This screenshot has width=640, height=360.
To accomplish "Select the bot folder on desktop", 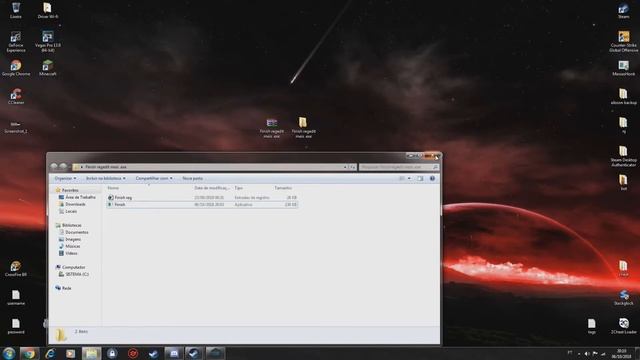I will coord(623,182).
